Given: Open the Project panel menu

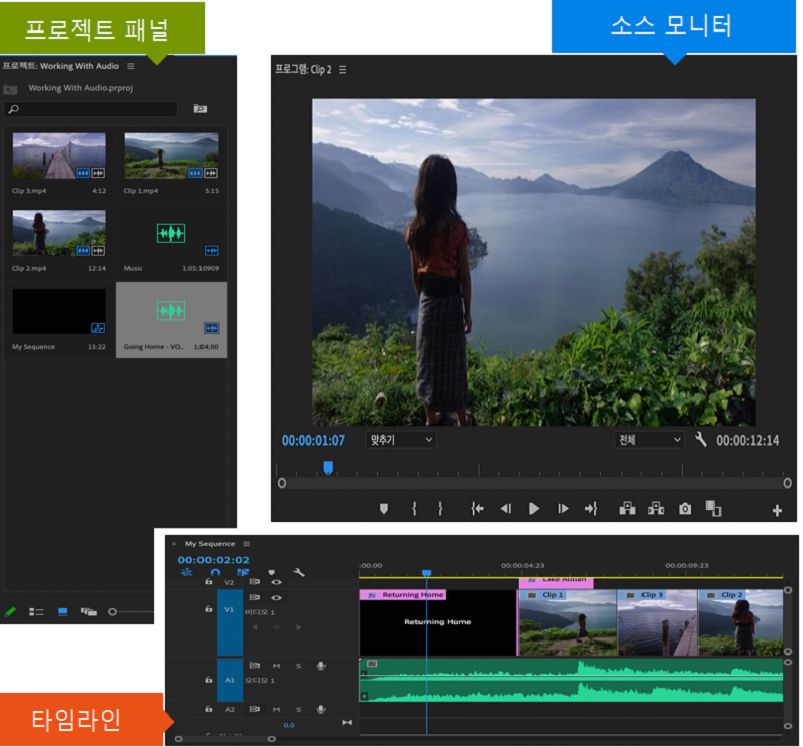Looking at the screenshot, I should click(x=131, y=66).
